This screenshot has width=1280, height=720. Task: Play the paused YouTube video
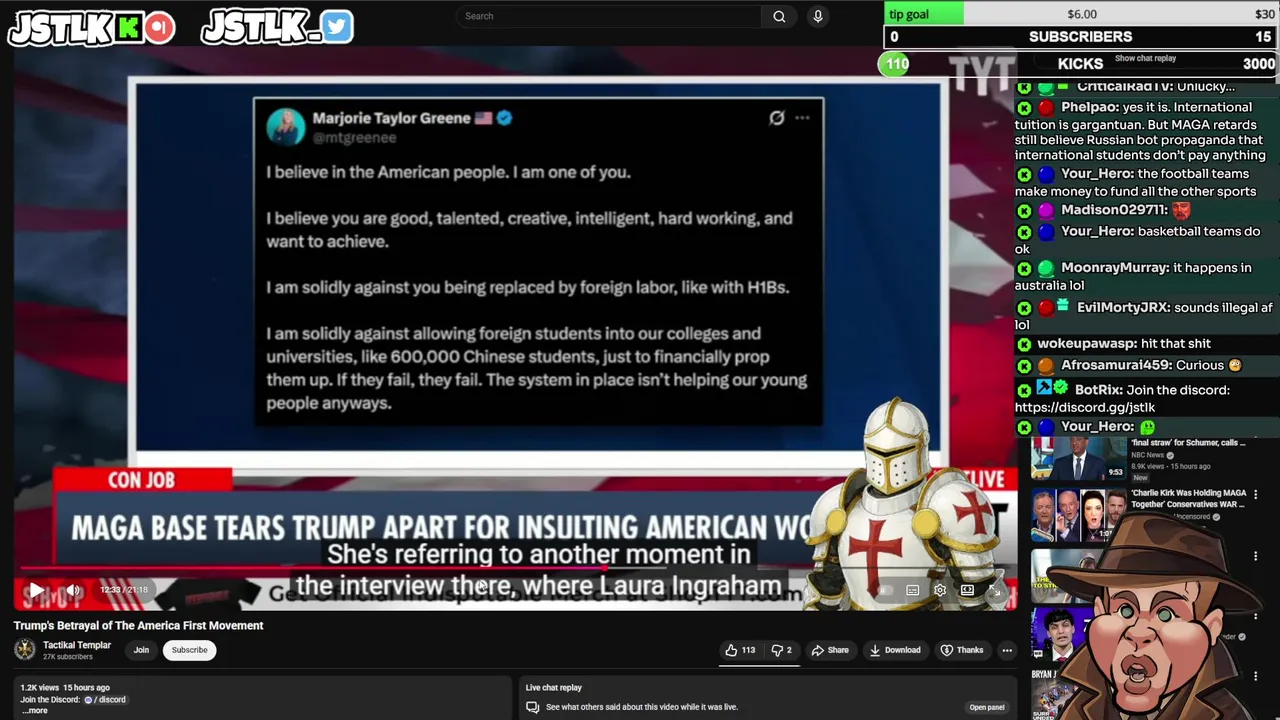35,590
